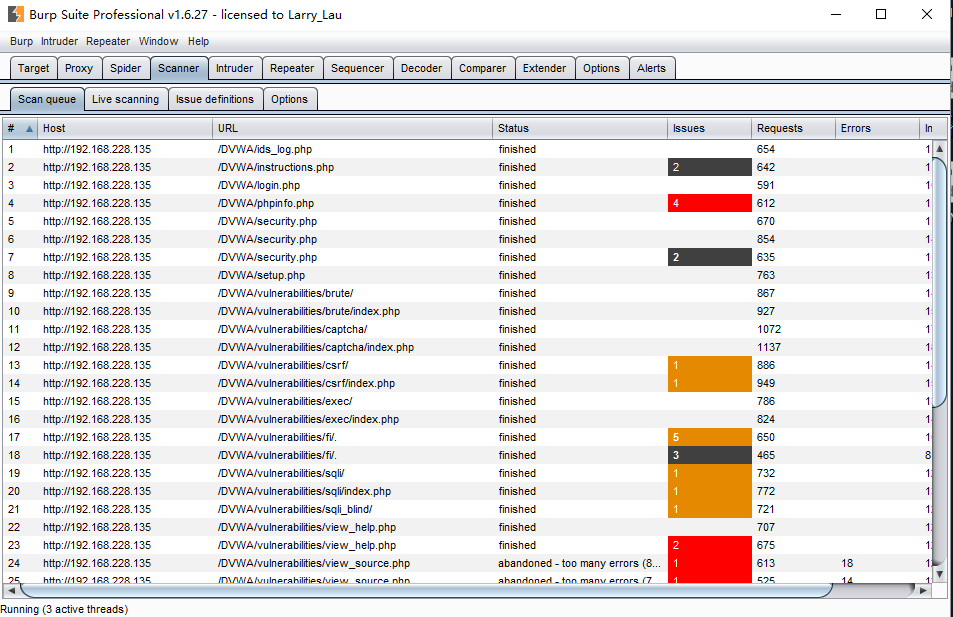Screen dimensions: 953x617
Task: Click the errors value 18
Action: [847, 564]
